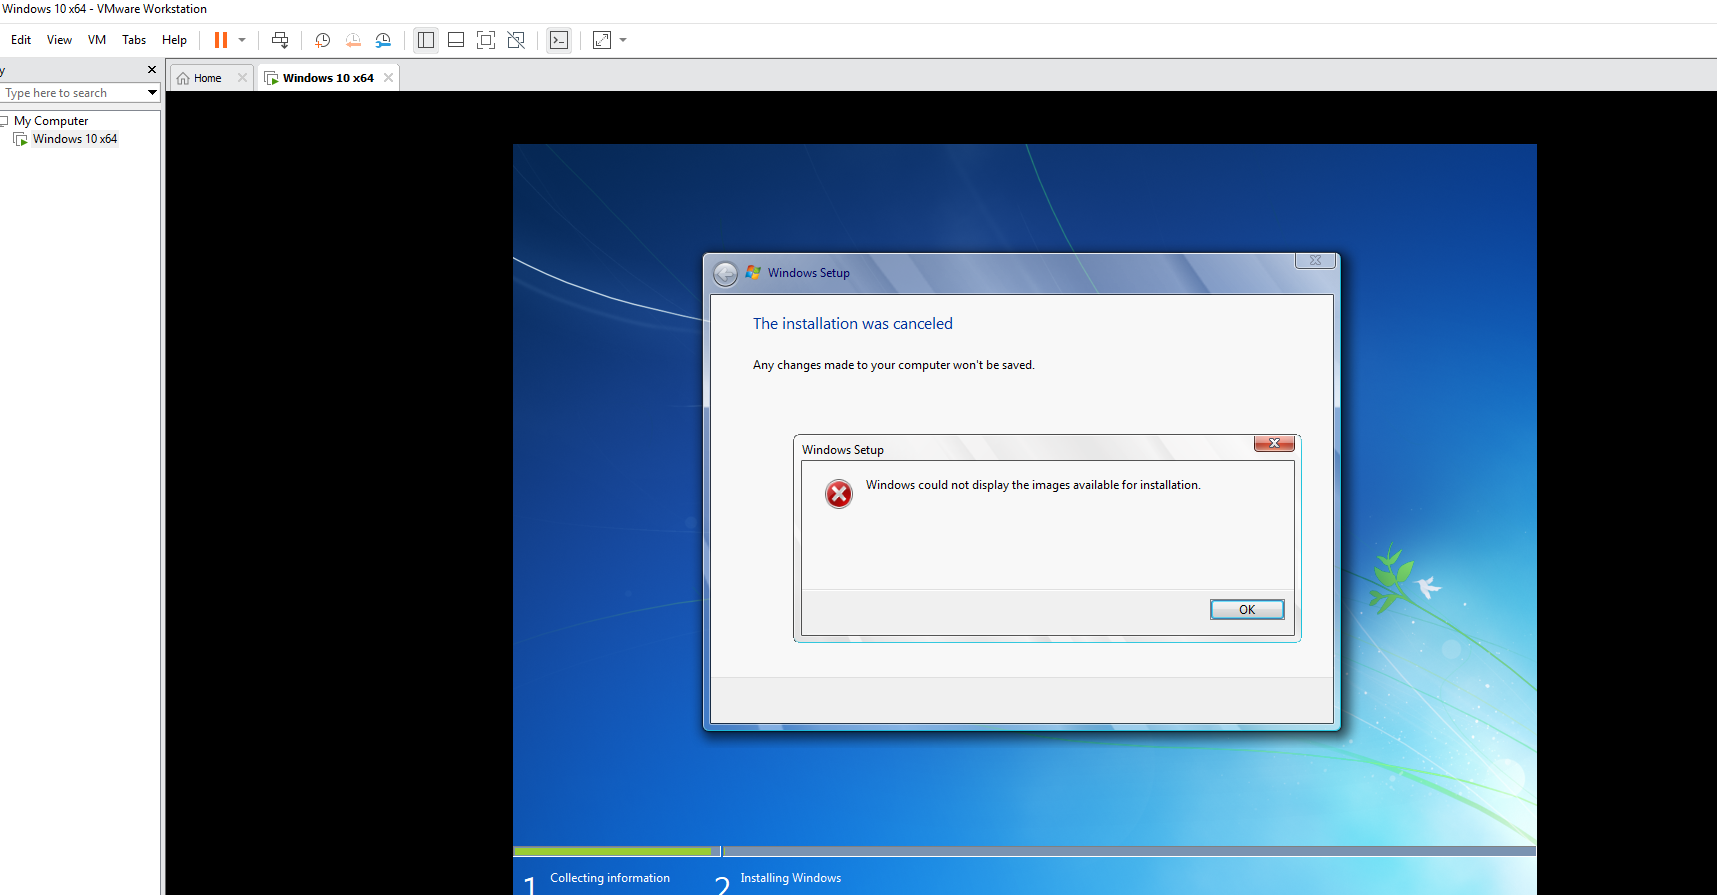Open the Tabs menu
The height and width of the screenshot is (895, 1717).
point(134,40)
